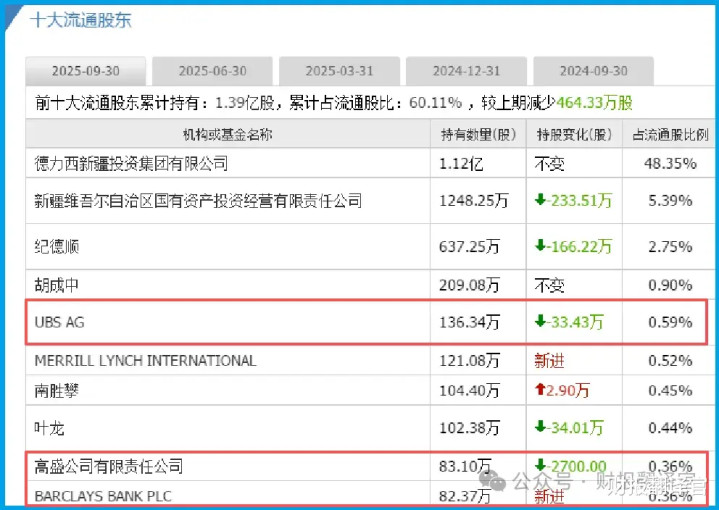Select 新疆维吾尔自治区国有资产投资经营有限责任公司 name

coord(198,200)
